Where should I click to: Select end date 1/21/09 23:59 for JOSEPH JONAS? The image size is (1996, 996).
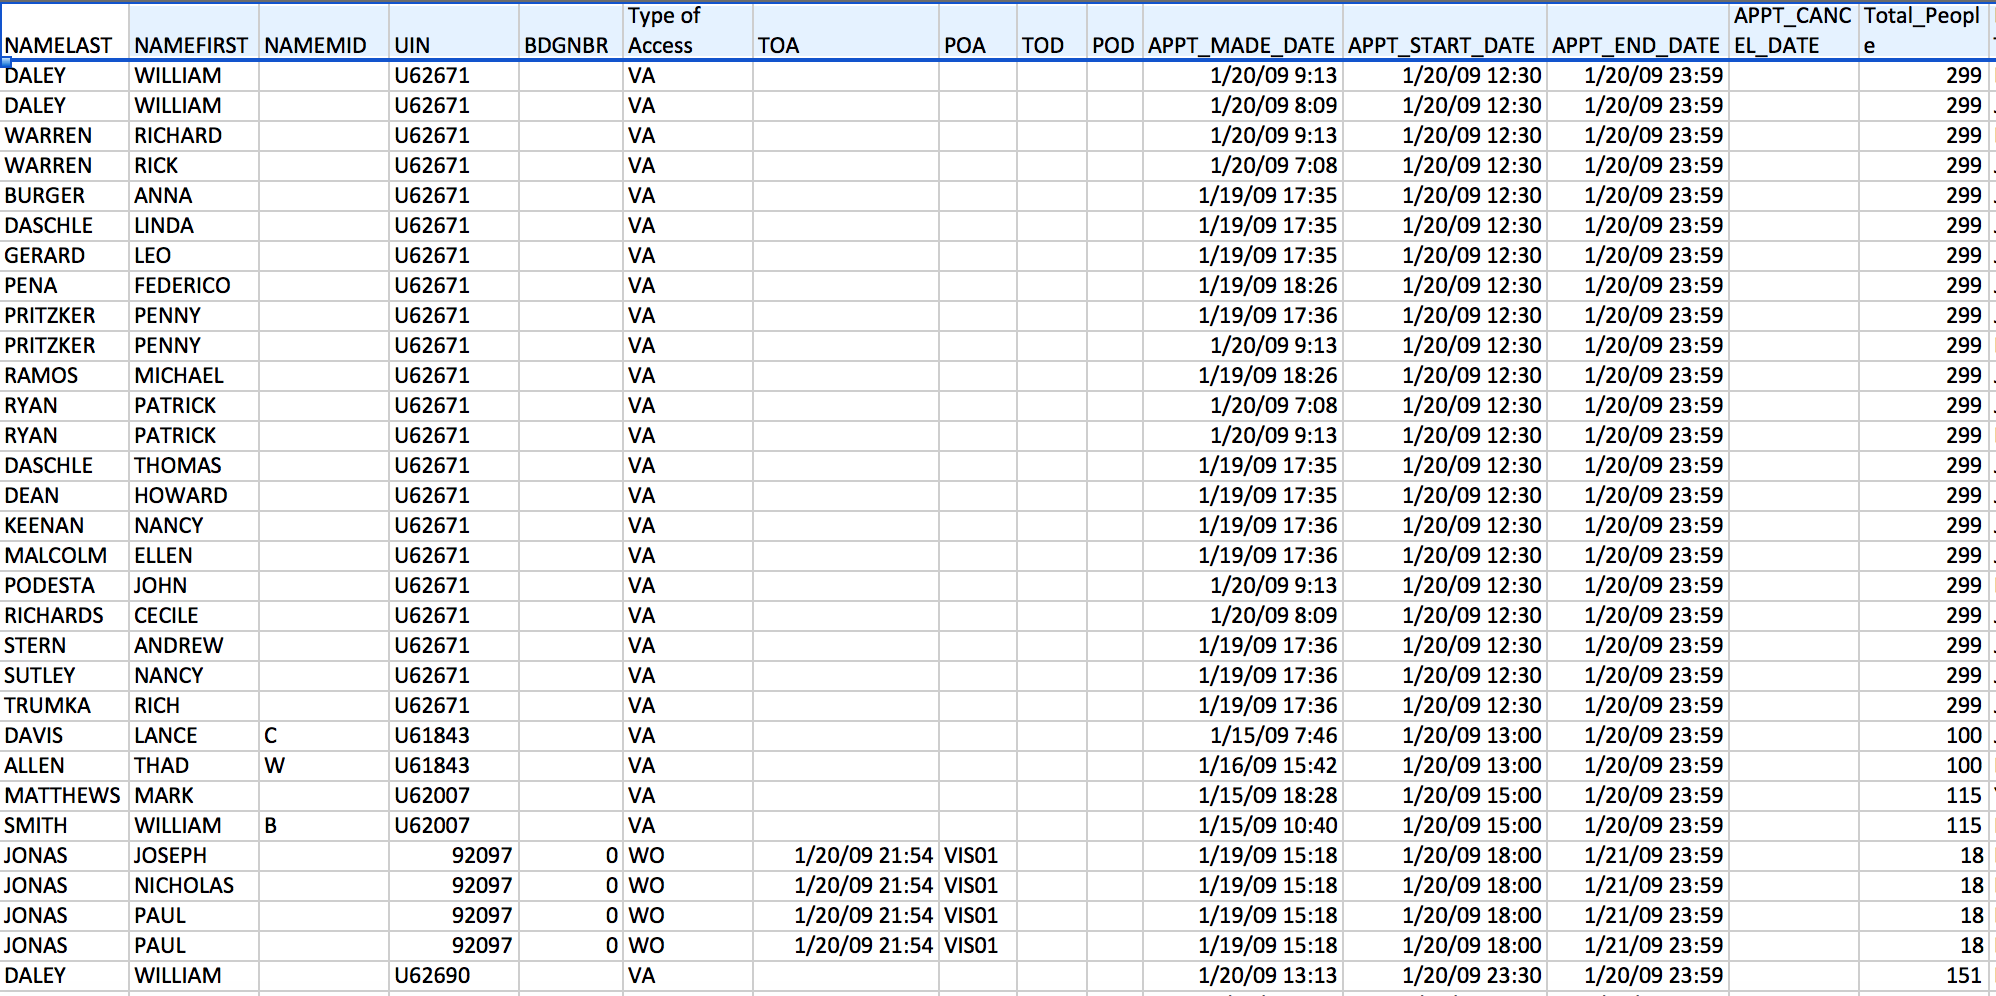tap(1638, 856)
